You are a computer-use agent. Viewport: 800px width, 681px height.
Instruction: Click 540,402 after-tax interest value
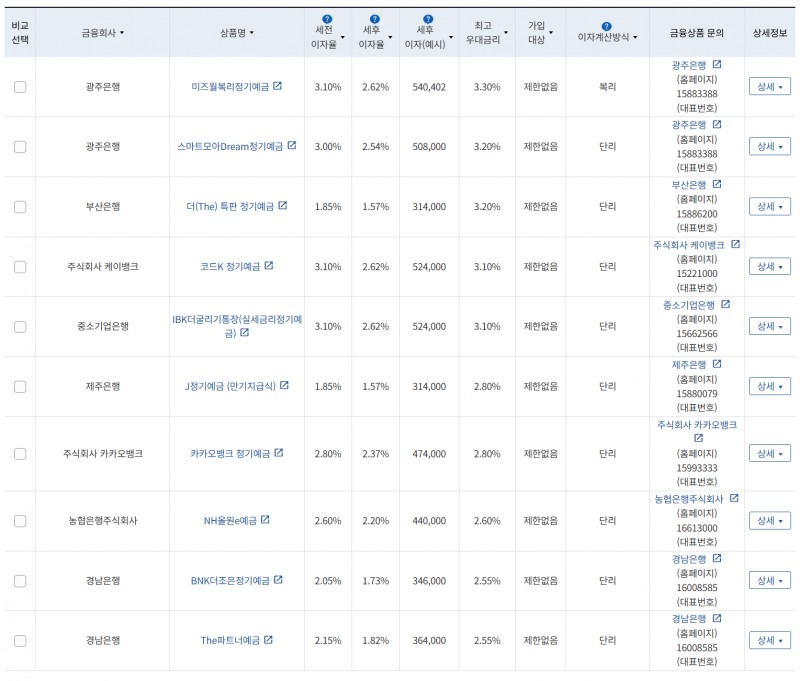pos(429,87)
